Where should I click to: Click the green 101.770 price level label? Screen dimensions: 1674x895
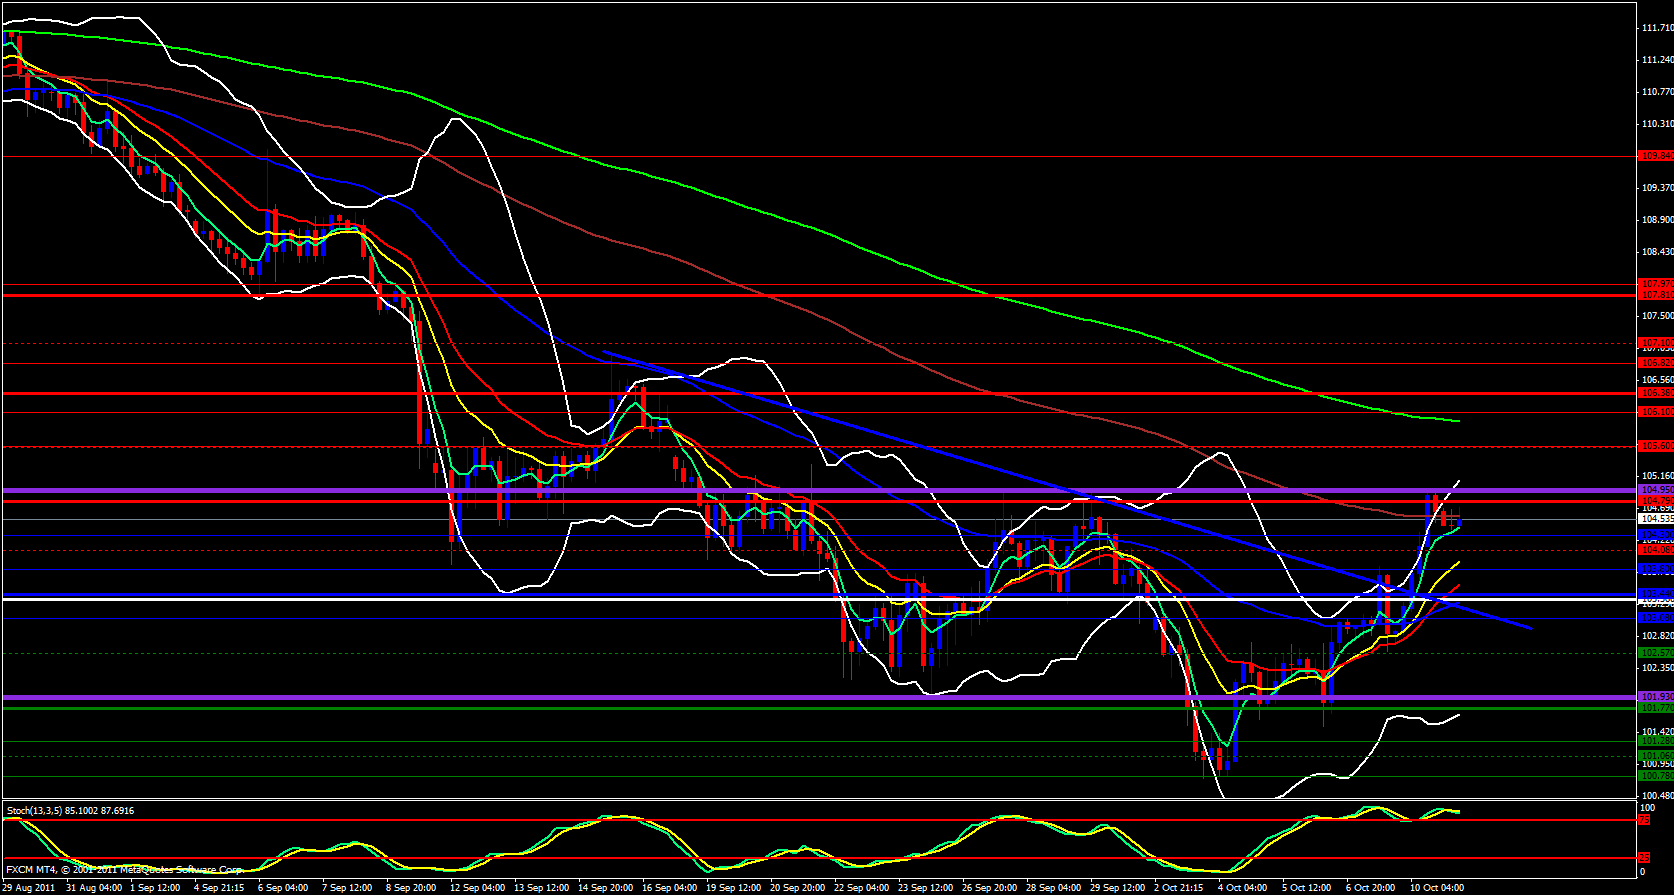[x=1656, y=708]
